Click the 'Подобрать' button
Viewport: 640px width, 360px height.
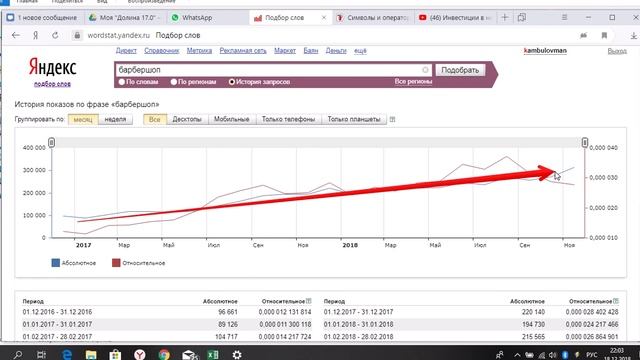(x=460, y=70)
